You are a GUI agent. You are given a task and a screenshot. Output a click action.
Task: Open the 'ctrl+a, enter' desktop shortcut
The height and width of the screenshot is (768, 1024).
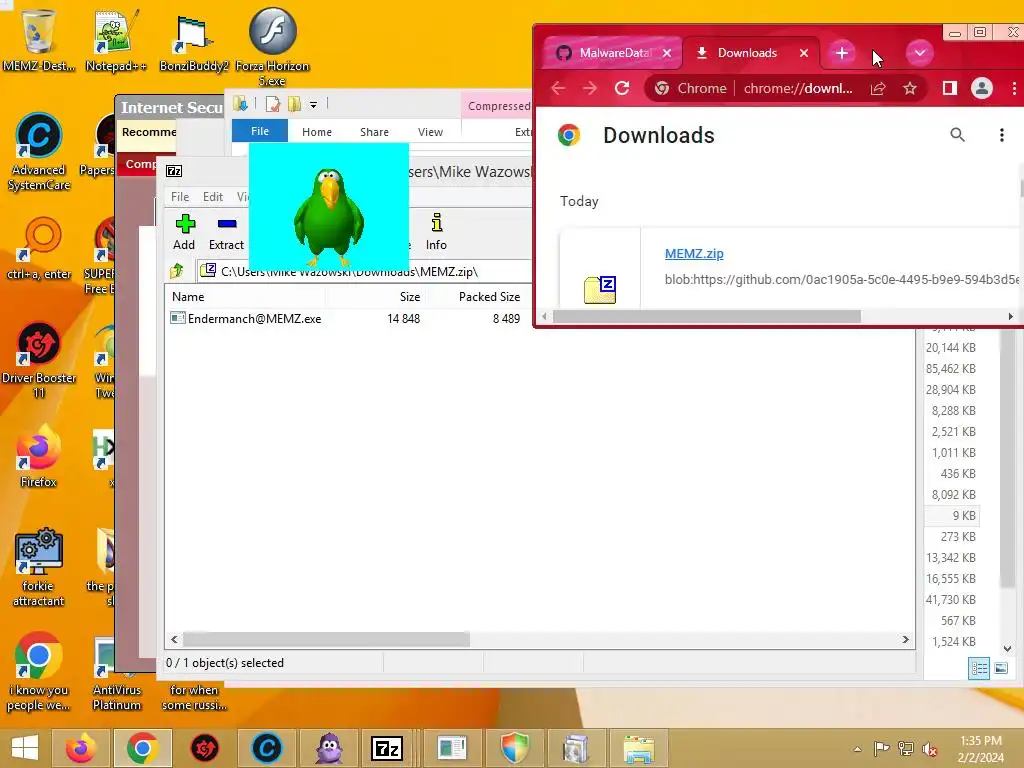click(x=39, y=248)
